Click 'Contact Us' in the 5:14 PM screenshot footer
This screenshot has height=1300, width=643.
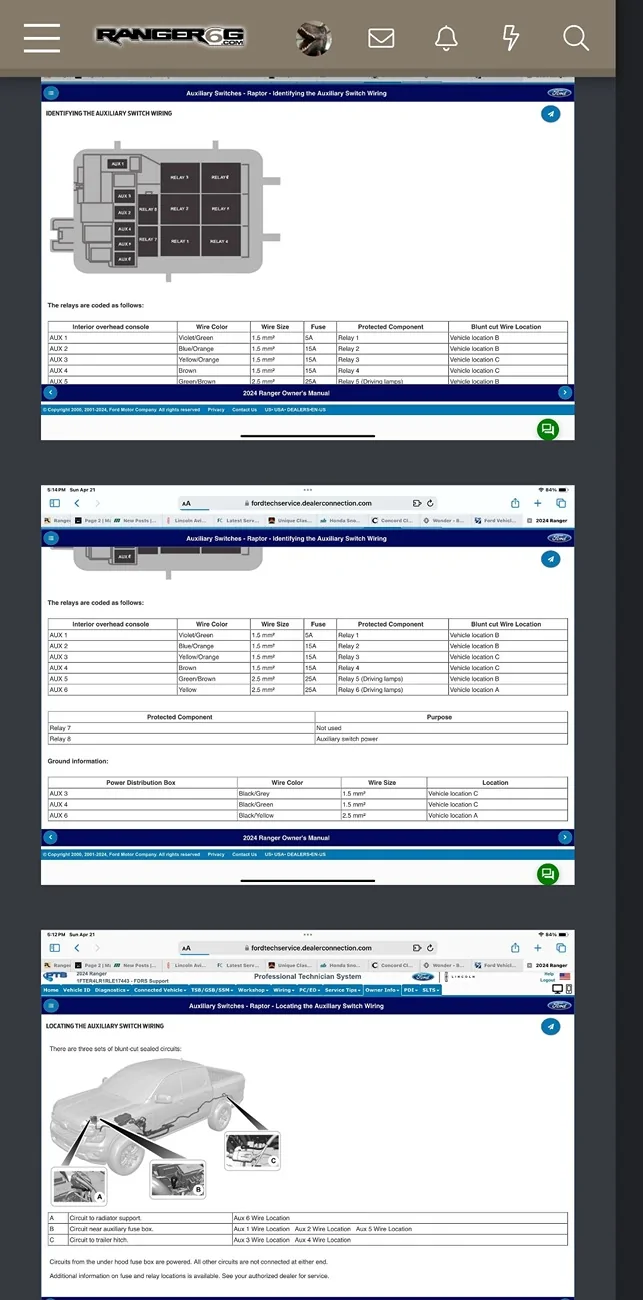pyautogui.click(x=244, y=854)
